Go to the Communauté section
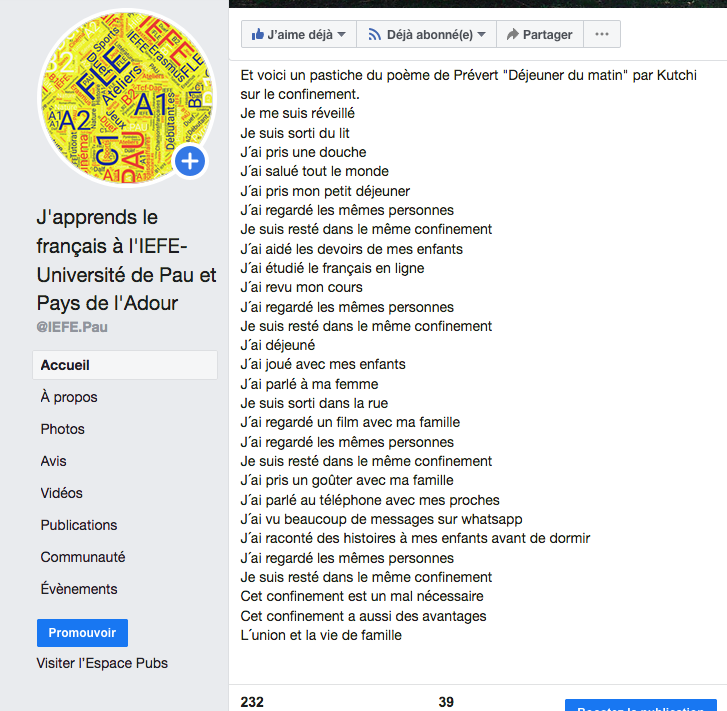Viewport: 727px width, 711px height. [83, 557]
